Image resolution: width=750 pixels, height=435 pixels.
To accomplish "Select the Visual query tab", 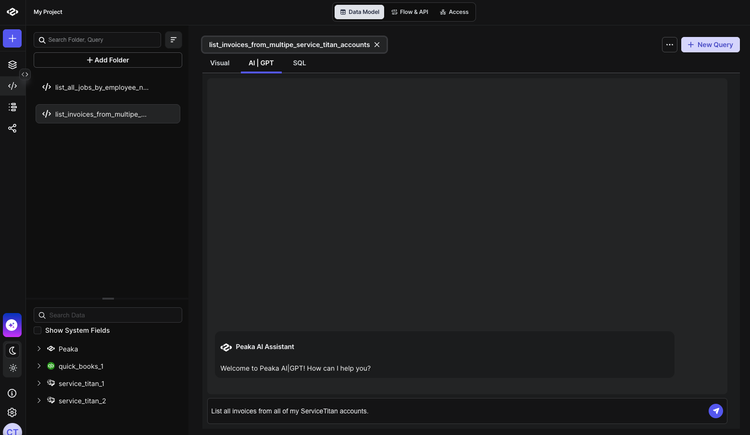I will click(220, 63).
